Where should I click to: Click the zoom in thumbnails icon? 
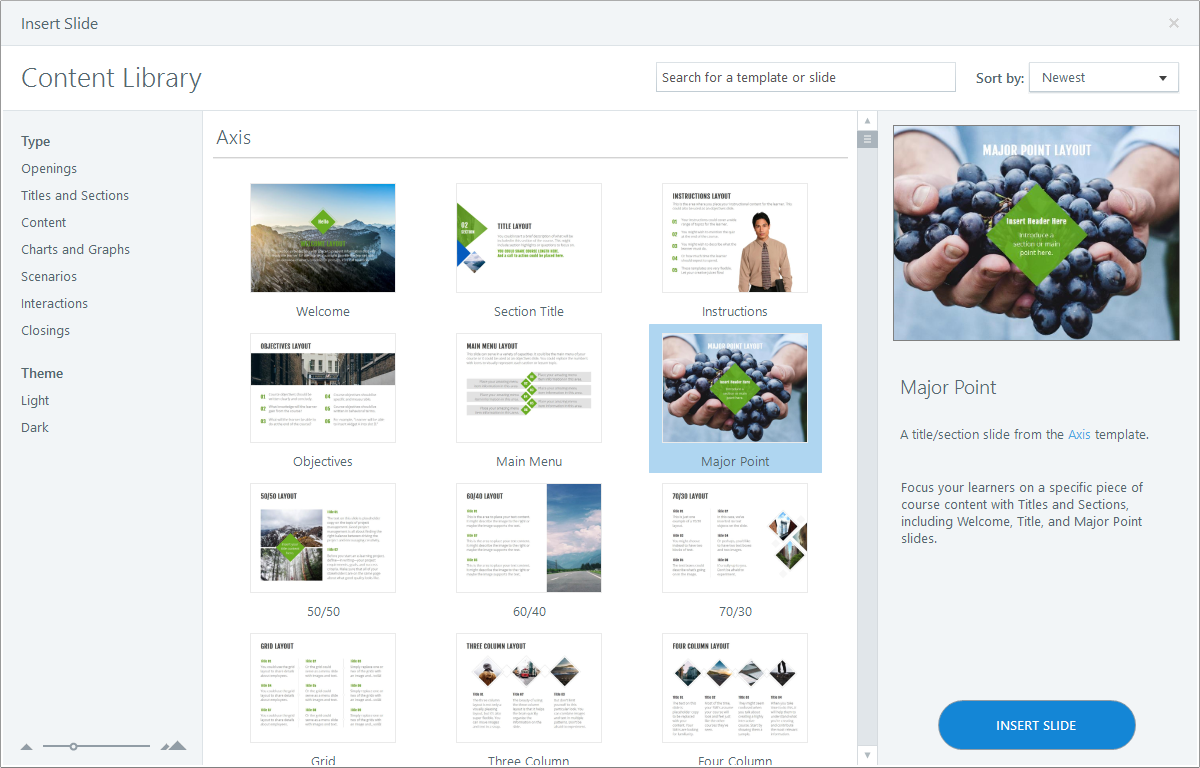172,745
